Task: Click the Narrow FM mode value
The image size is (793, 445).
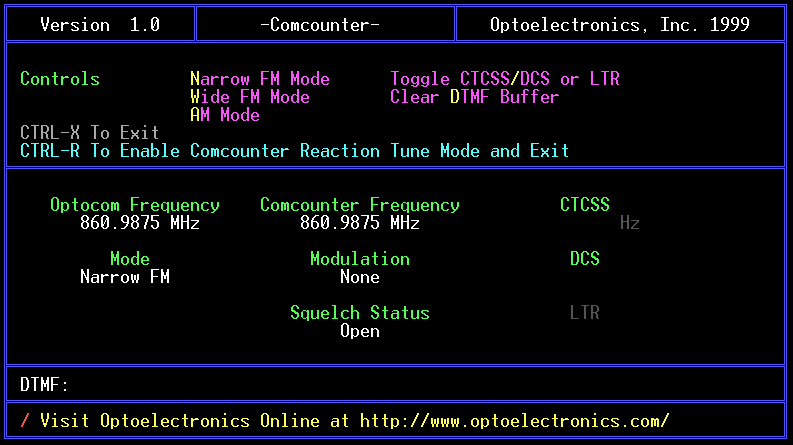Action: [124, 277]
